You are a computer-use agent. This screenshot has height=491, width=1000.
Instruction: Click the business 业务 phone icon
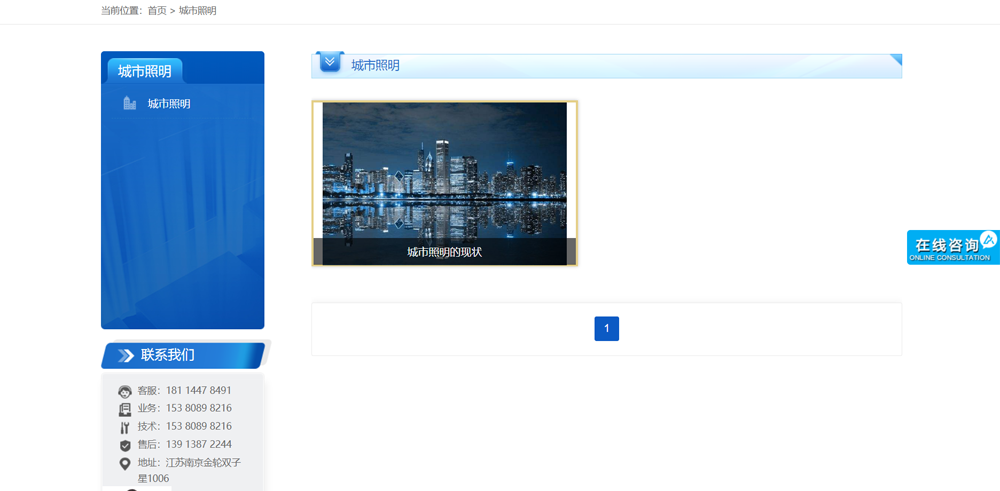125,409
